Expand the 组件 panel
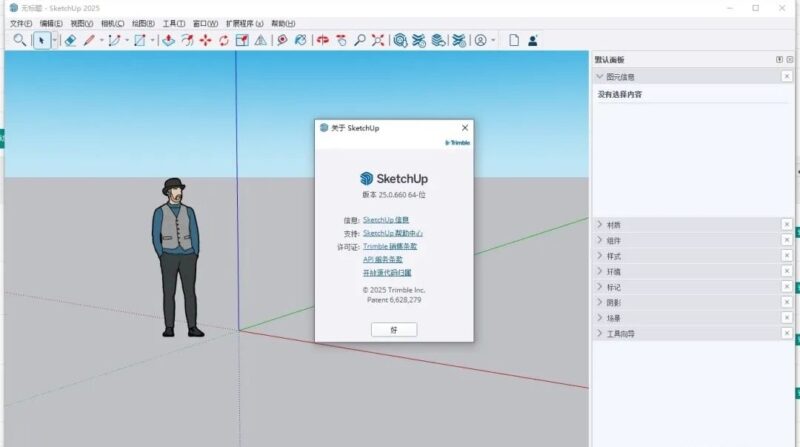The image size is (800, 447). [x=599, y=240]
